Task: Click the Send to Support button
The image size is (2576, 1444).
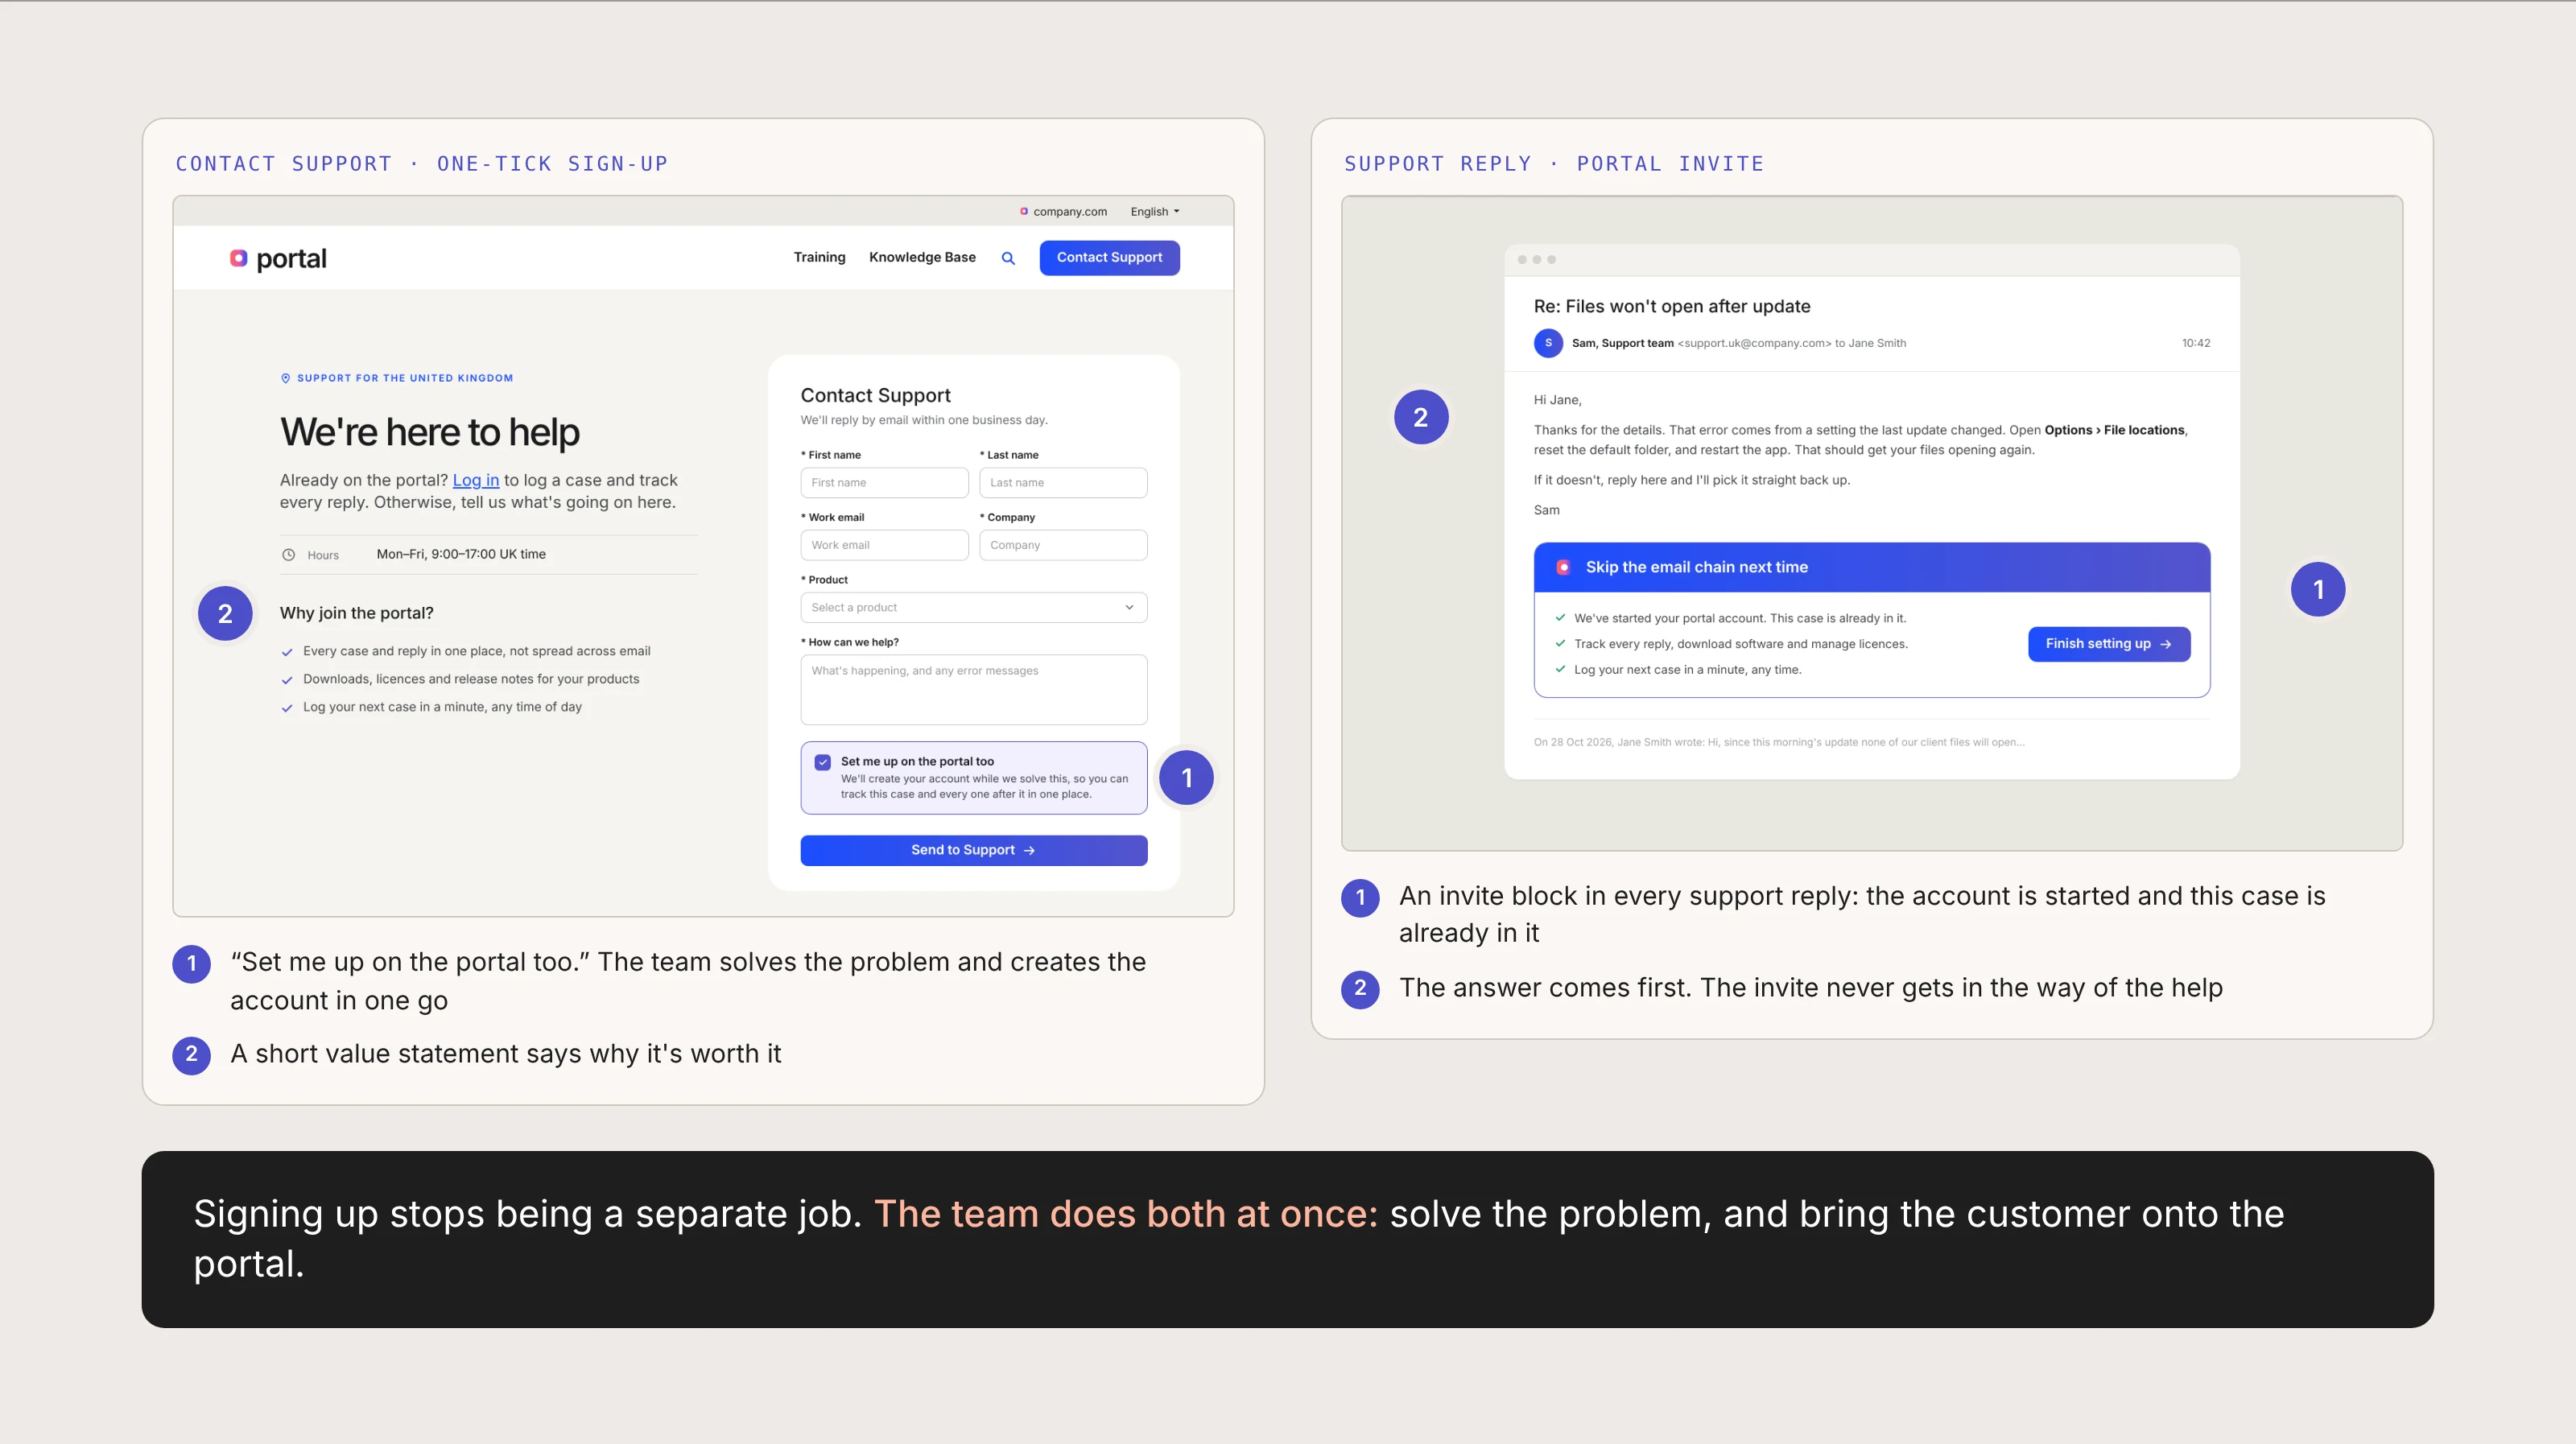Action: [973, 850]
